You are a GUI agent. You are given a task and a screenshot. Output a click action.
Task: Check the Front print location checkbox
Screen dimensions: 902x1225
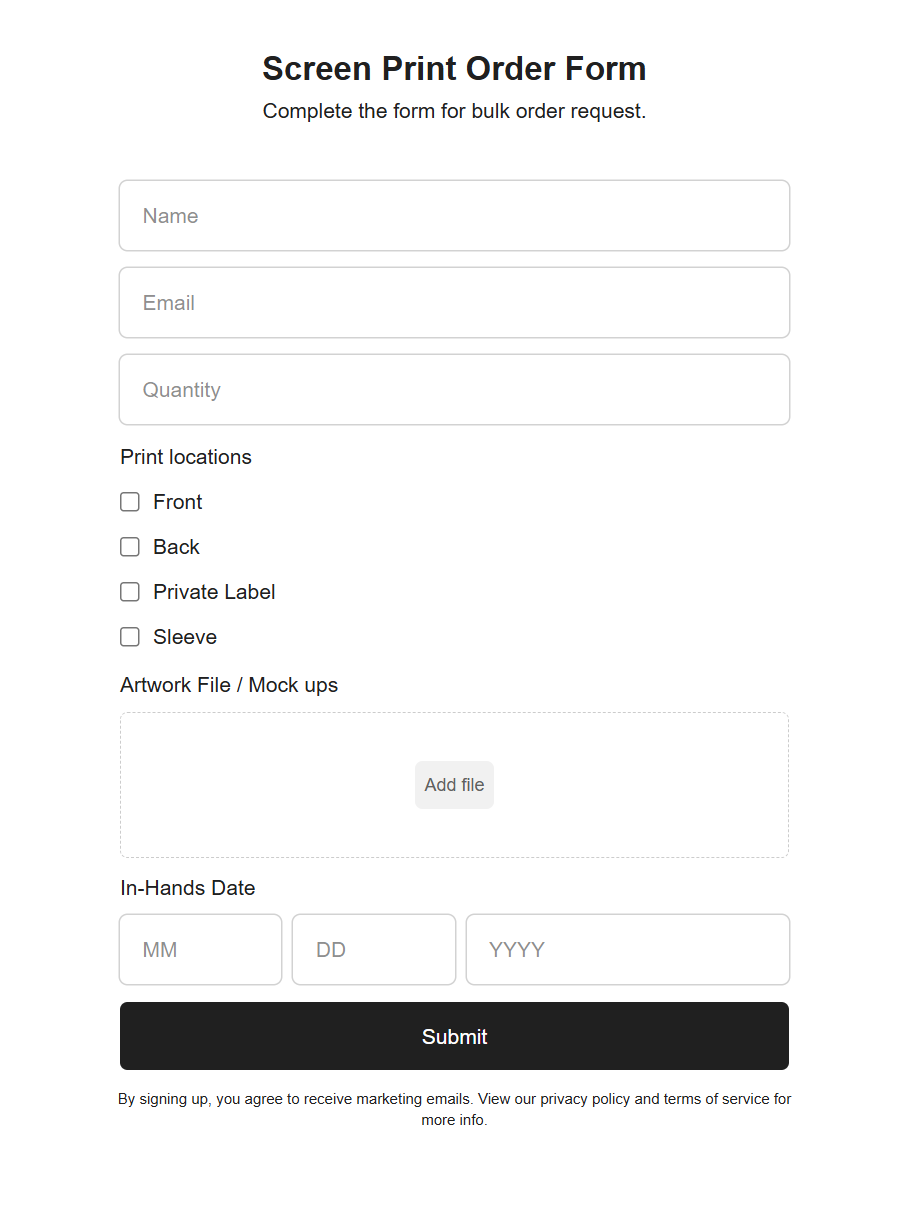pos(129,501)
